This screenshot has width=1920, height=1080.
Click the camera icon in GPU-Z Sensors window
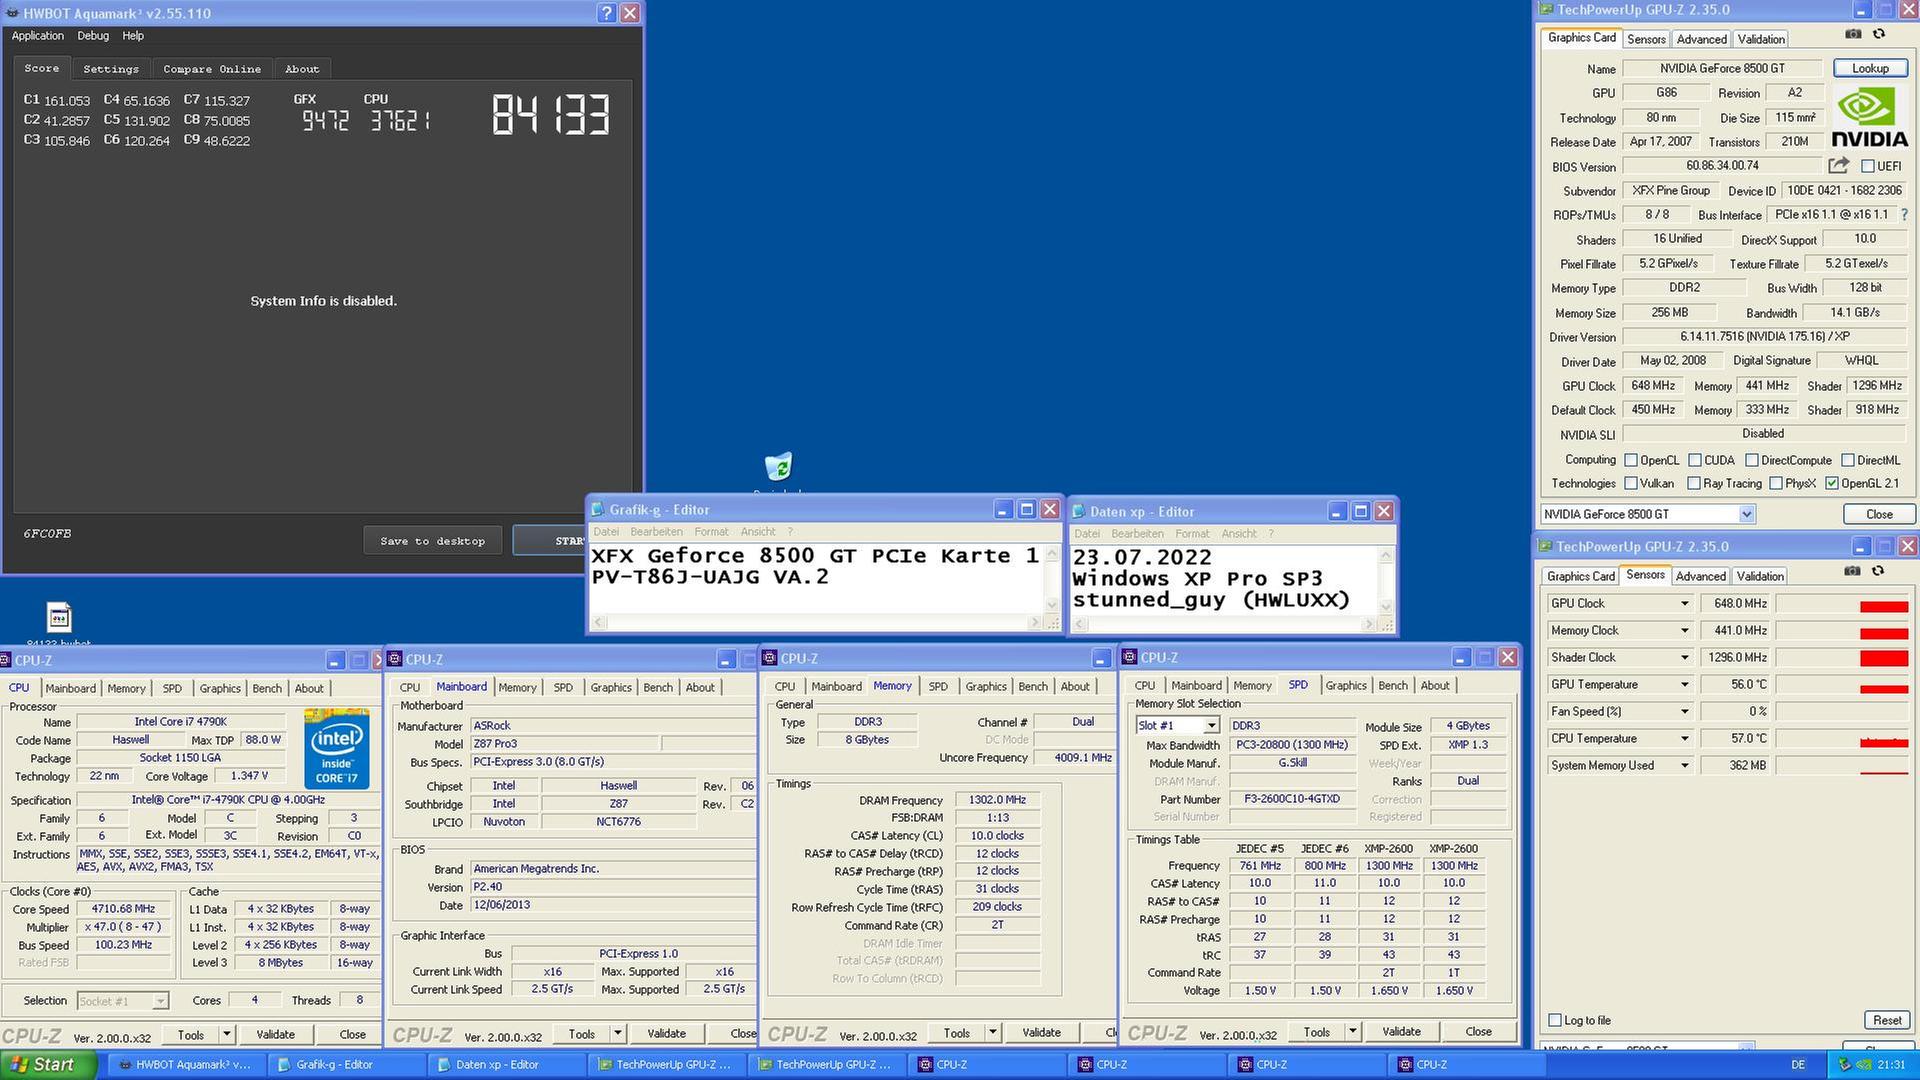tap(1852, 572)
